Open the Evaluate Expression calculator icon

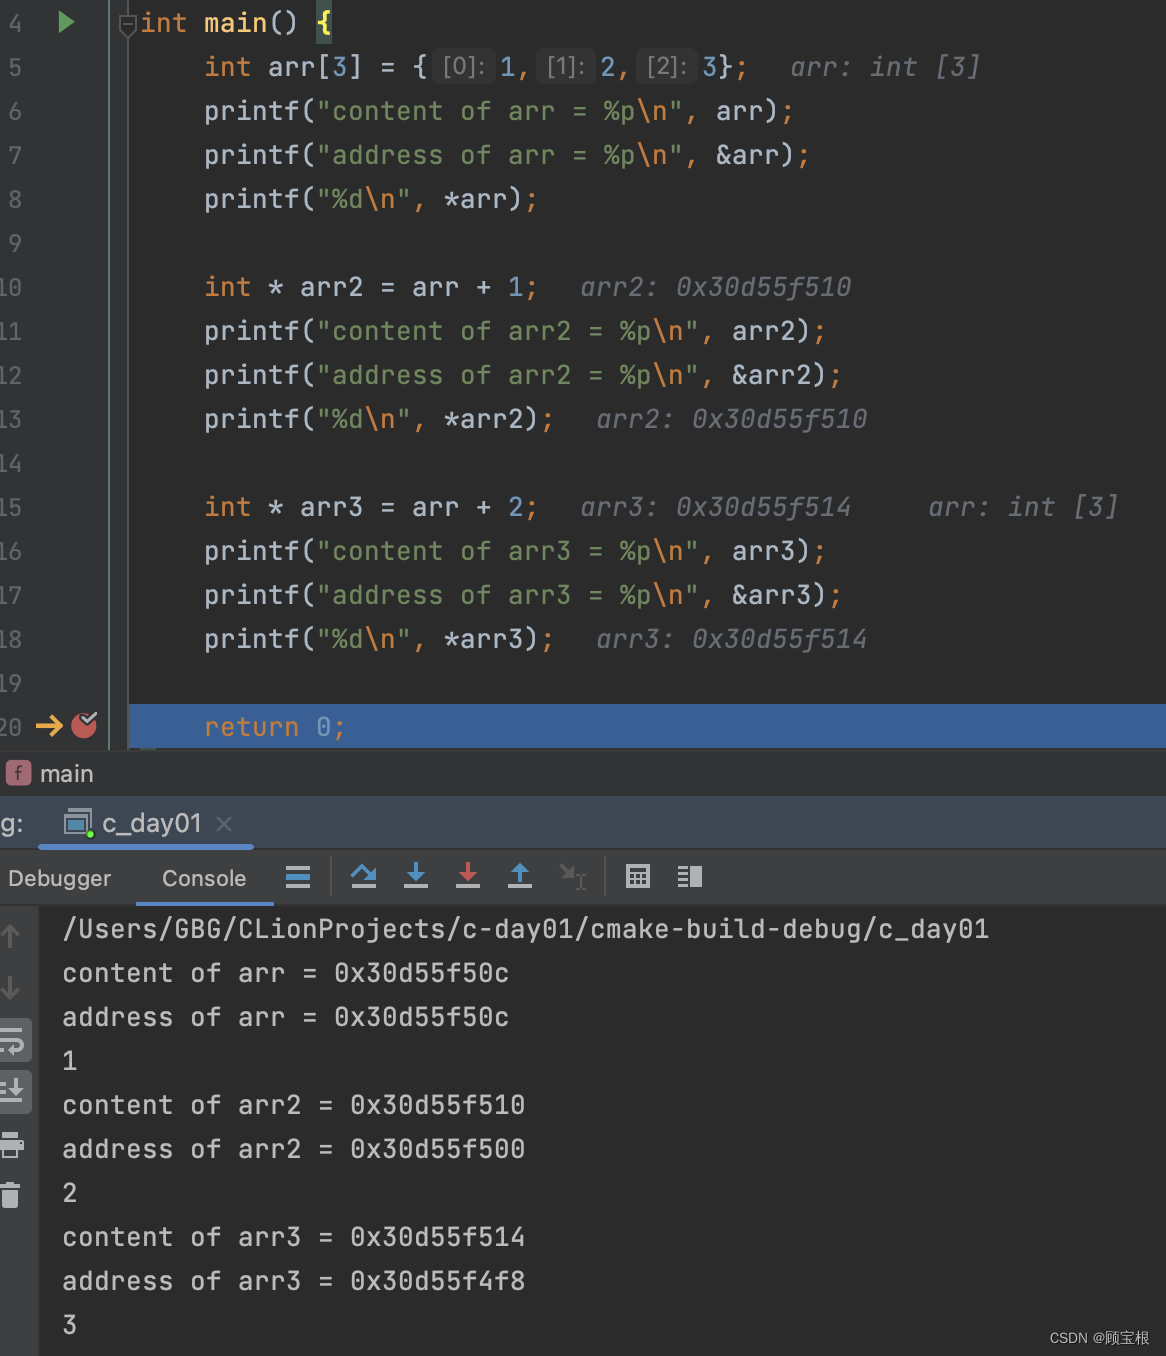(x=638, y=877)
